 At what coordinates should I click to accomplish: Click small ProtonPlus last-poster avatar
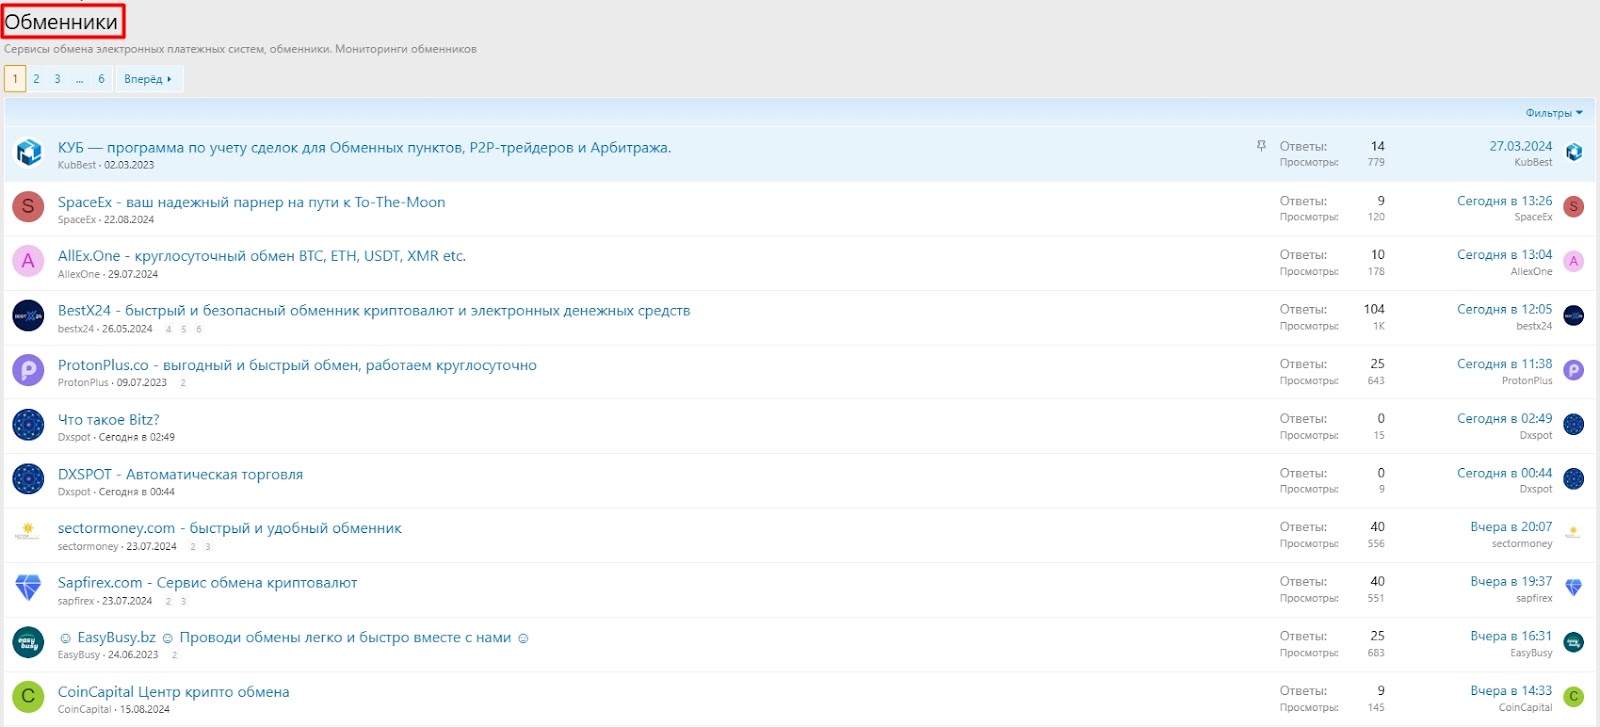tap(1574, 370)
